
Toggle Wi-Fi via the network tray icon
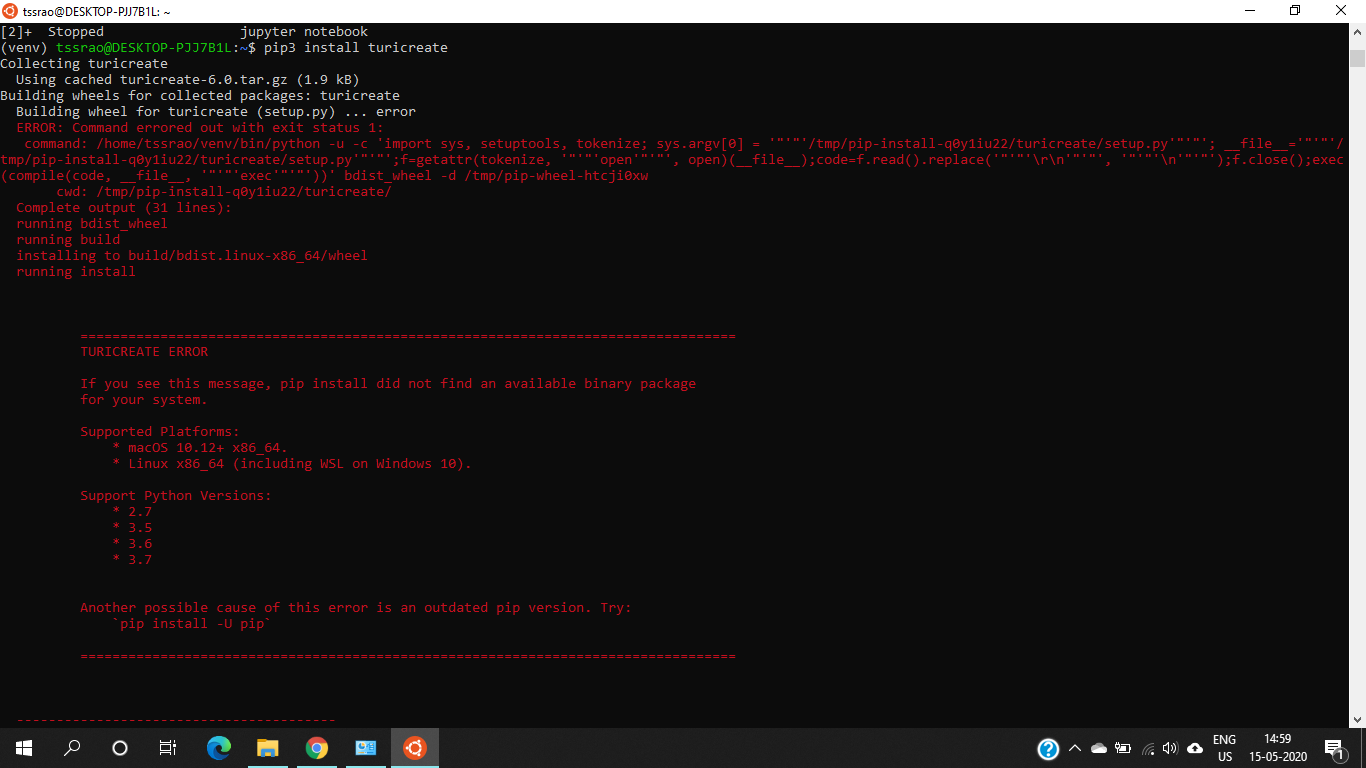pos(1148,747)
